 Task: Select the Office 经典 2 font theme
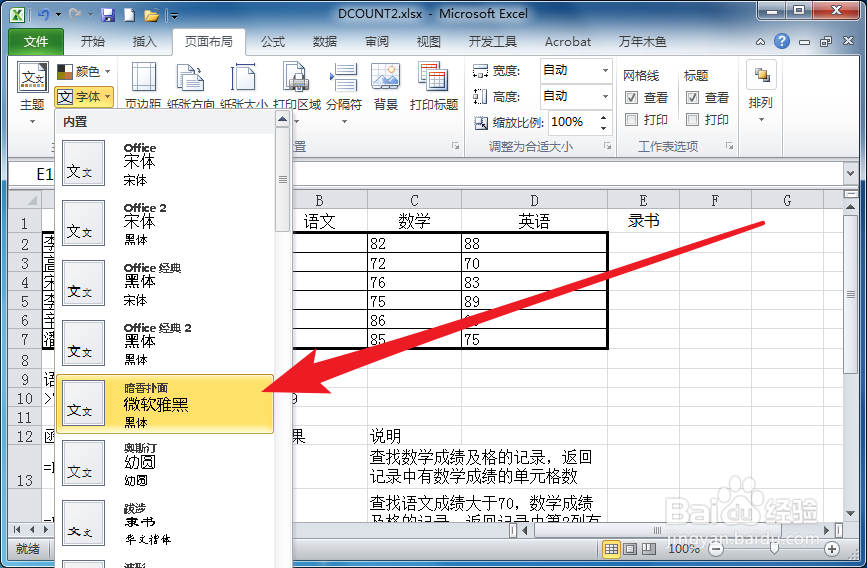click(165, 343)
